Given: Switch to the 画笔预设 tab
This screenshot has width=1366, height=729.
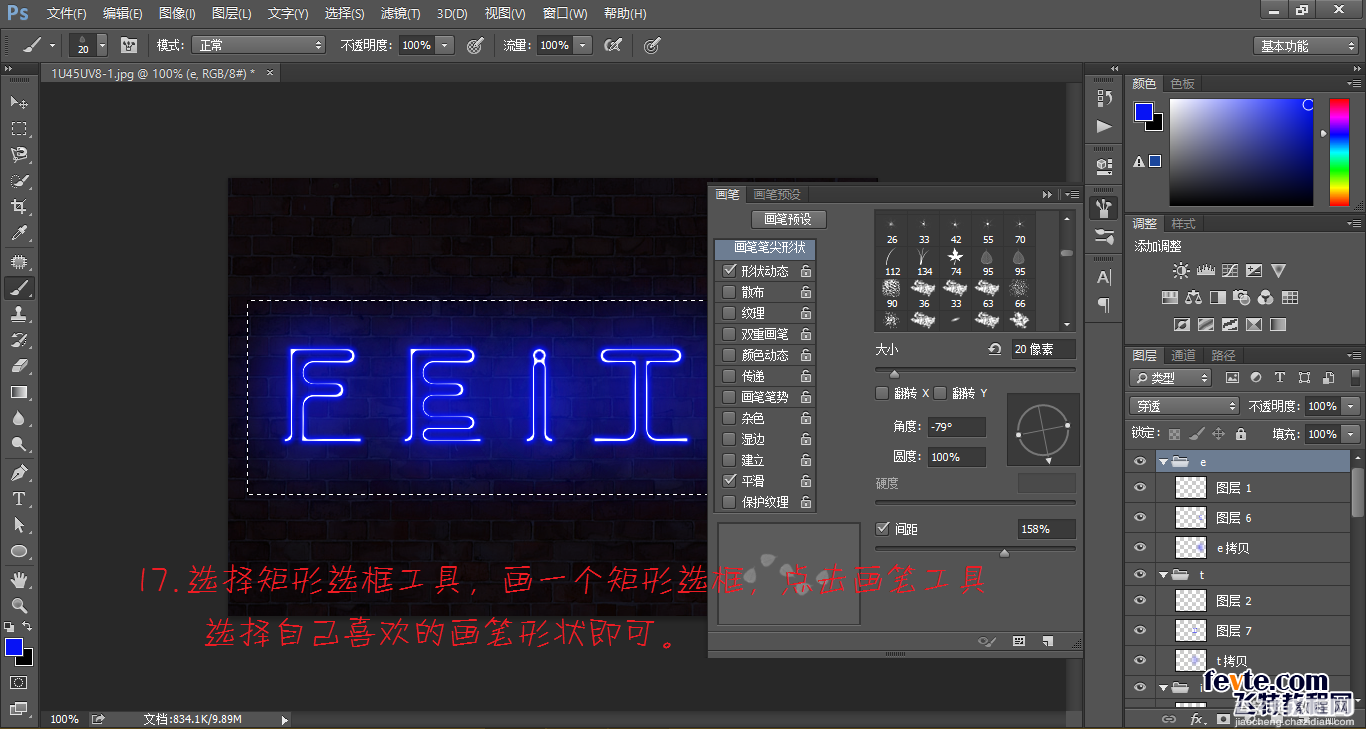Looking at the screenshot, I should coord(777,194).
